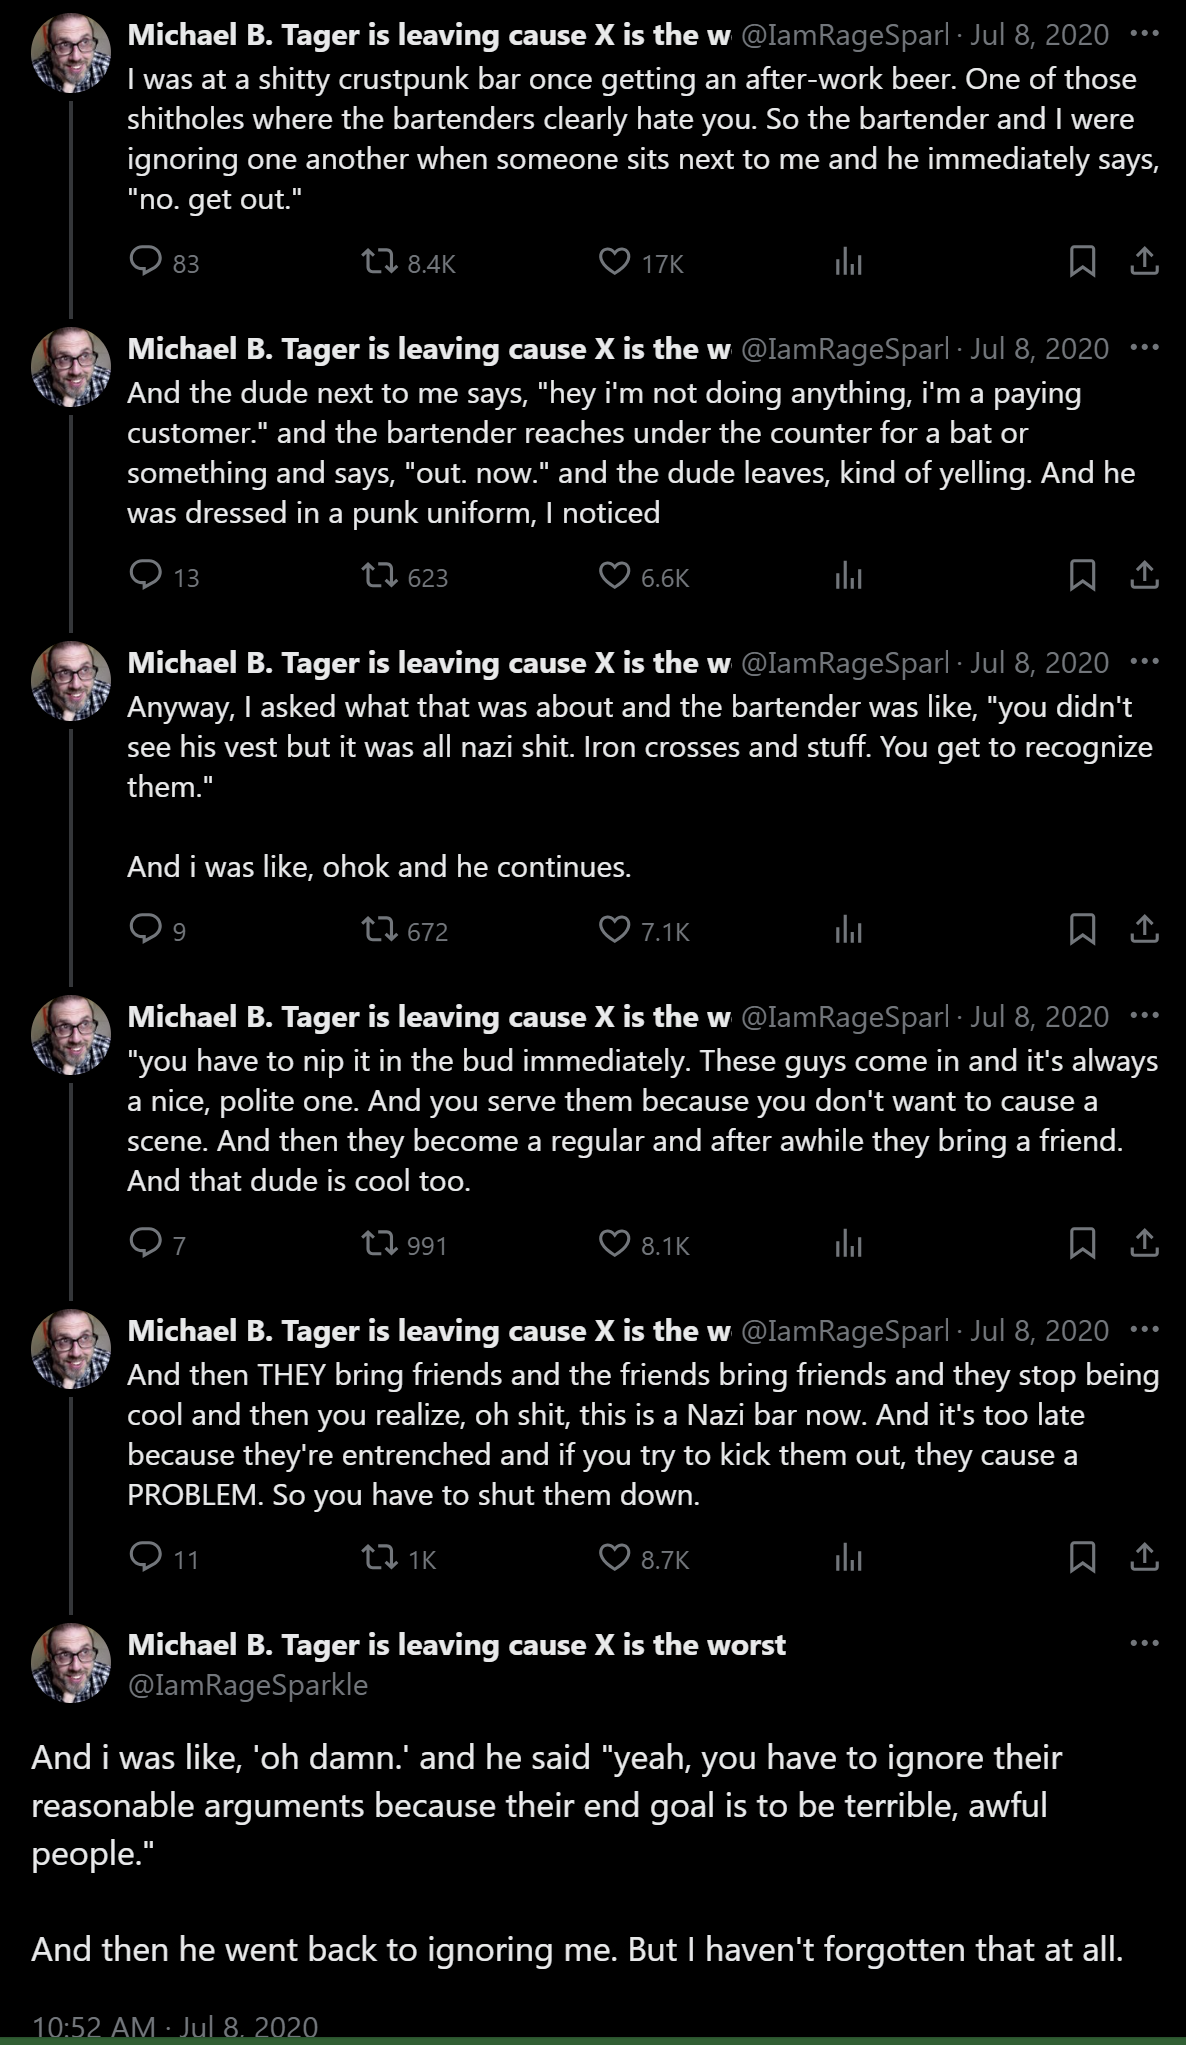View analytics of the "Nazi bar now" tweet
This screenshot has height=2045, width=1186.
848,1558
